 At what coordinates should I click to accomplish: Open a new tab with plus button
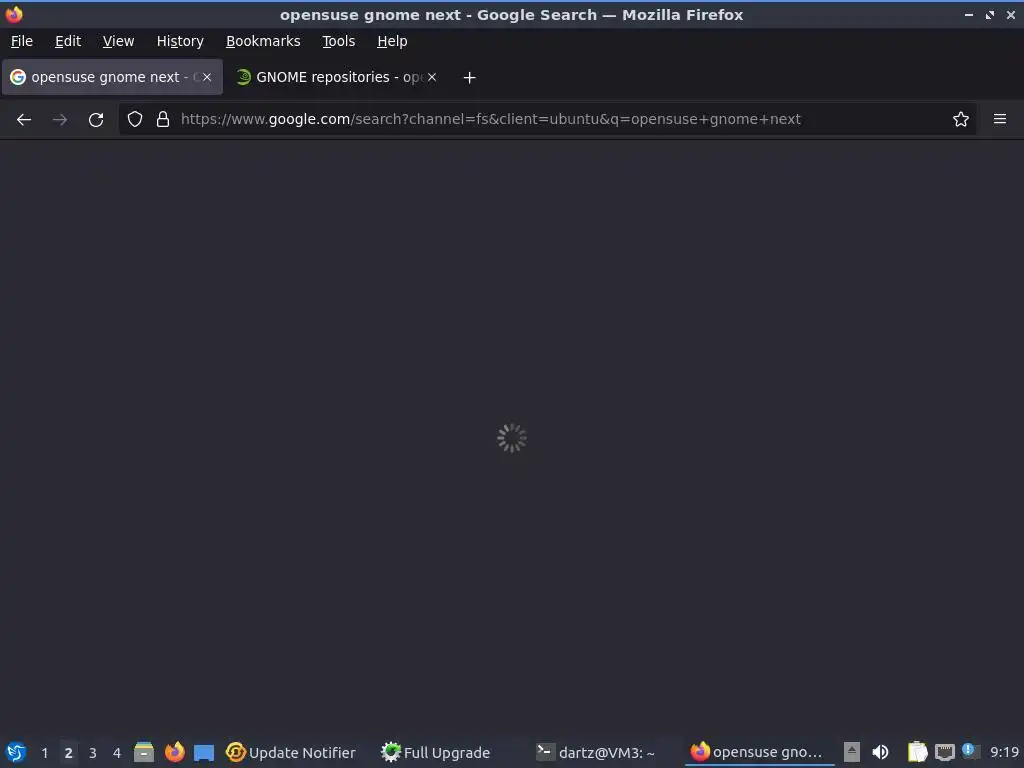(x=469, y=78)
